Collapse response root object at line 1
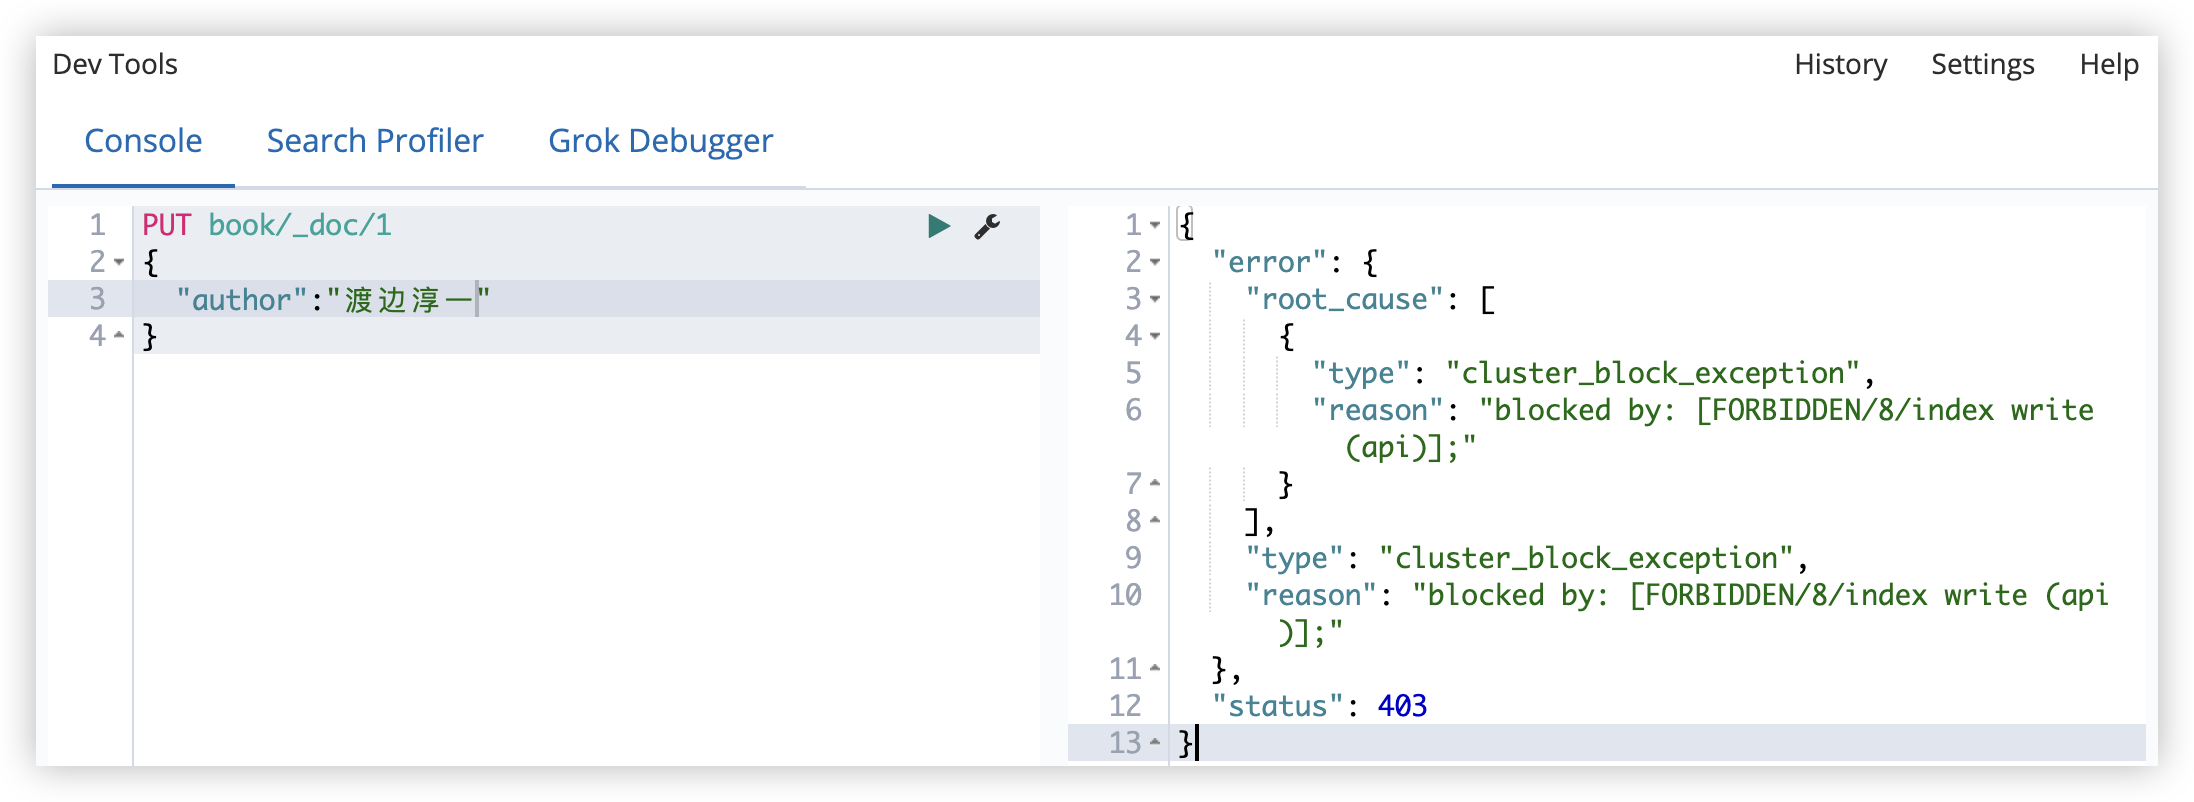This screenshot has height=802, width=2194. 1155,225
